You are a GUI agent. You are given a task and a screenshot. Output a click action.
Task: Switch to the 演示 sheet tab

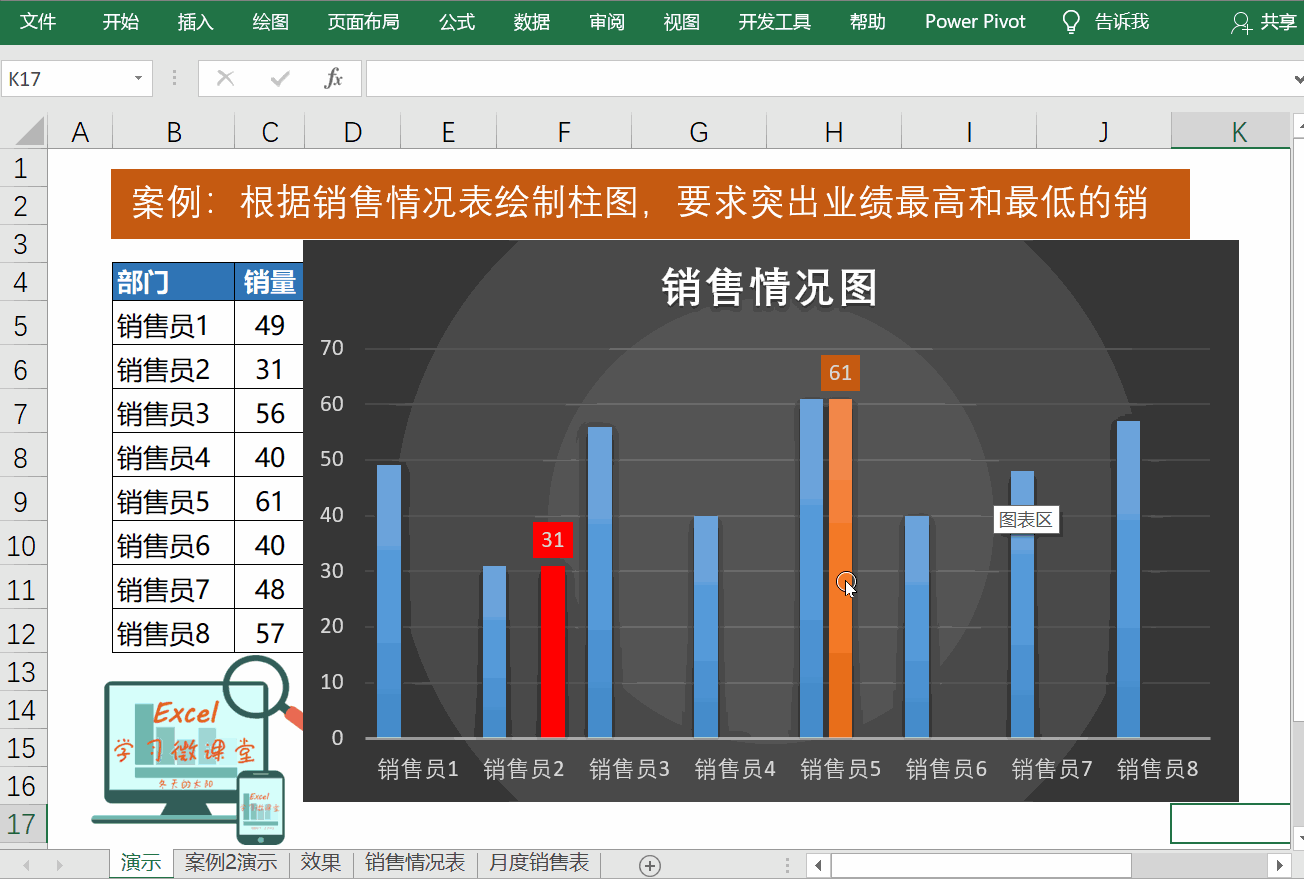click(141, 863)
